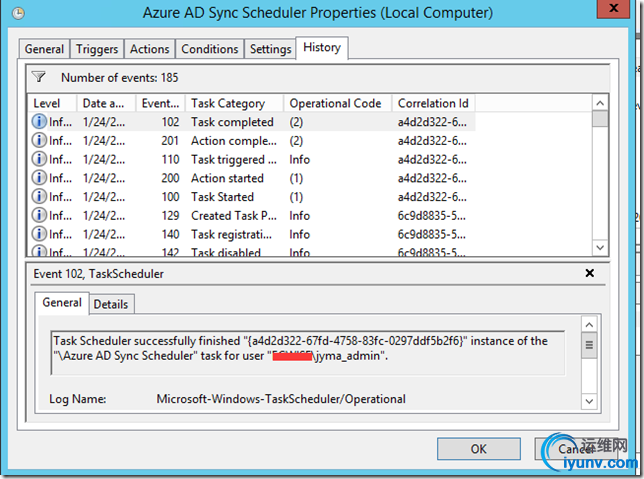Sort by Event ID column header

pyautogui.click(x=161, y=103)
